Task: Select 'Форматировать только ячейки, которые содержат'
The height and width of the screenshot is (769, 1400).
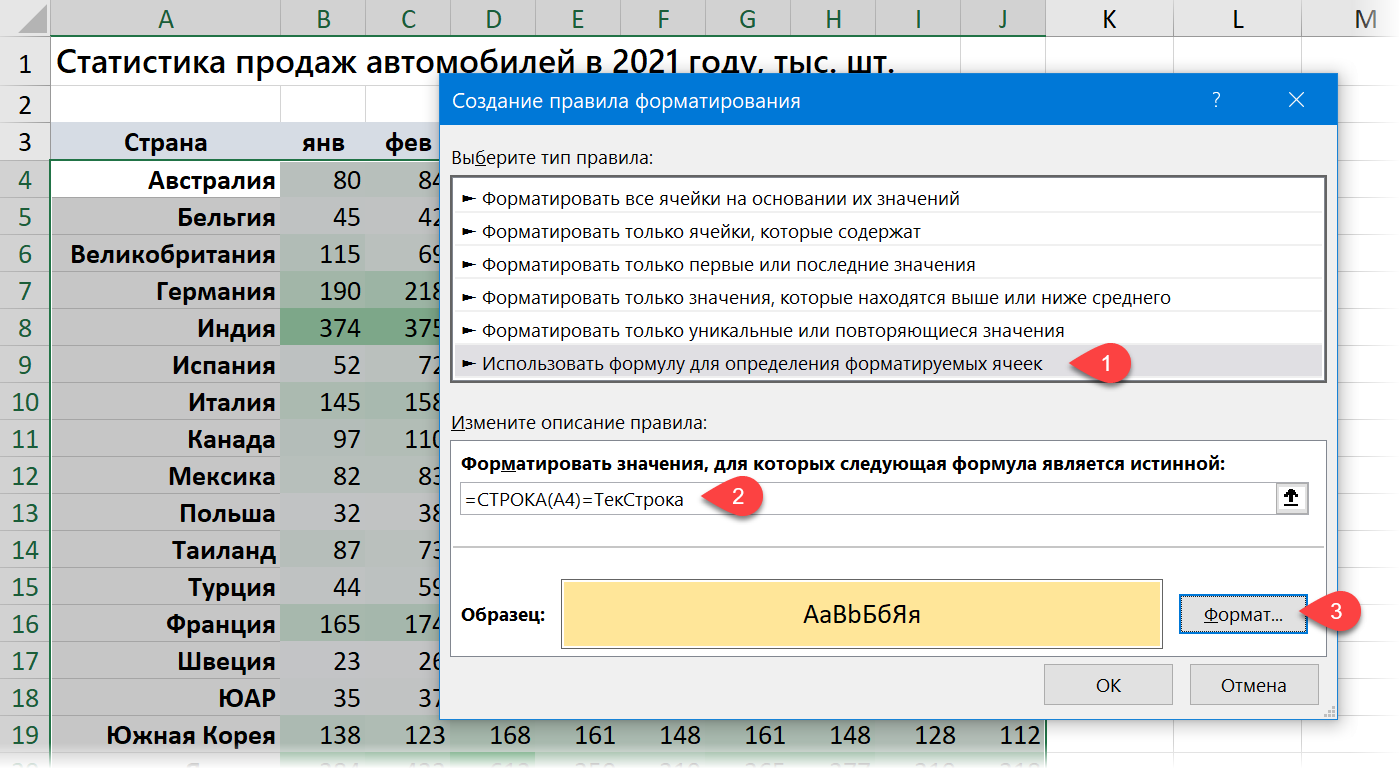Action: (x=700, y=231)
